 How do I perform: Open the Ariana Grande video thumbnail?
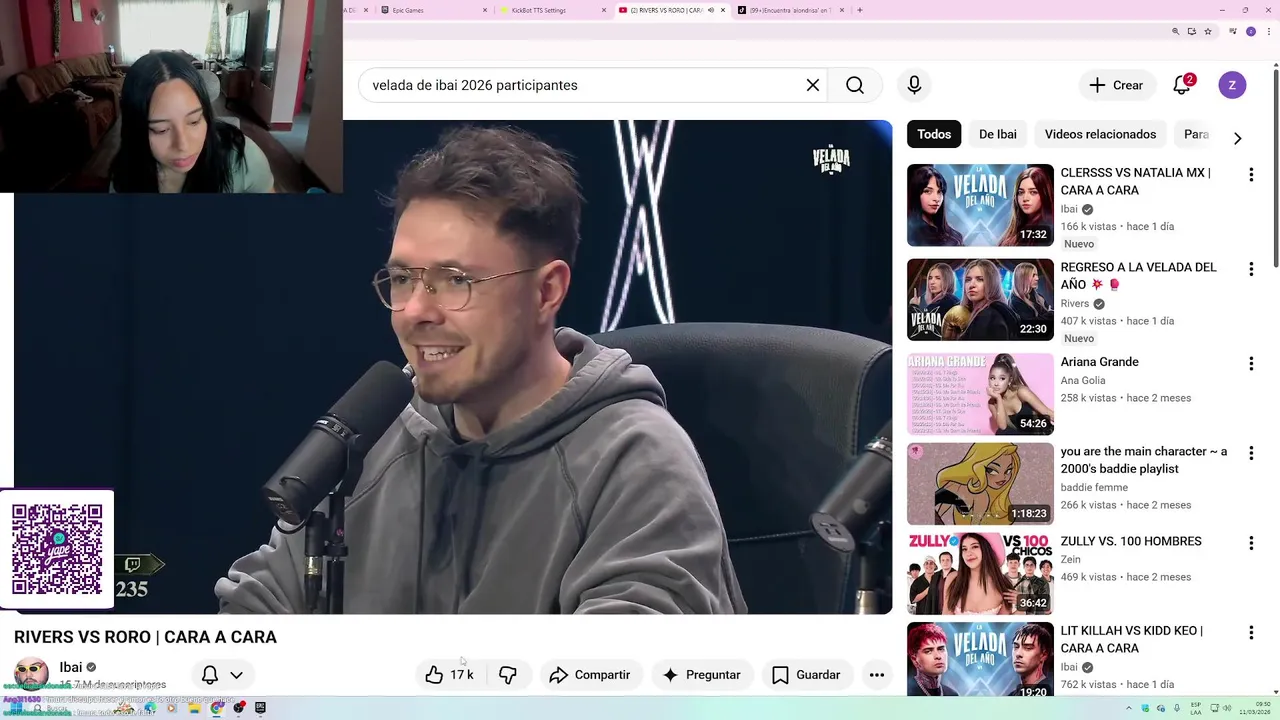pyautogui.click(x=980, y=394)
